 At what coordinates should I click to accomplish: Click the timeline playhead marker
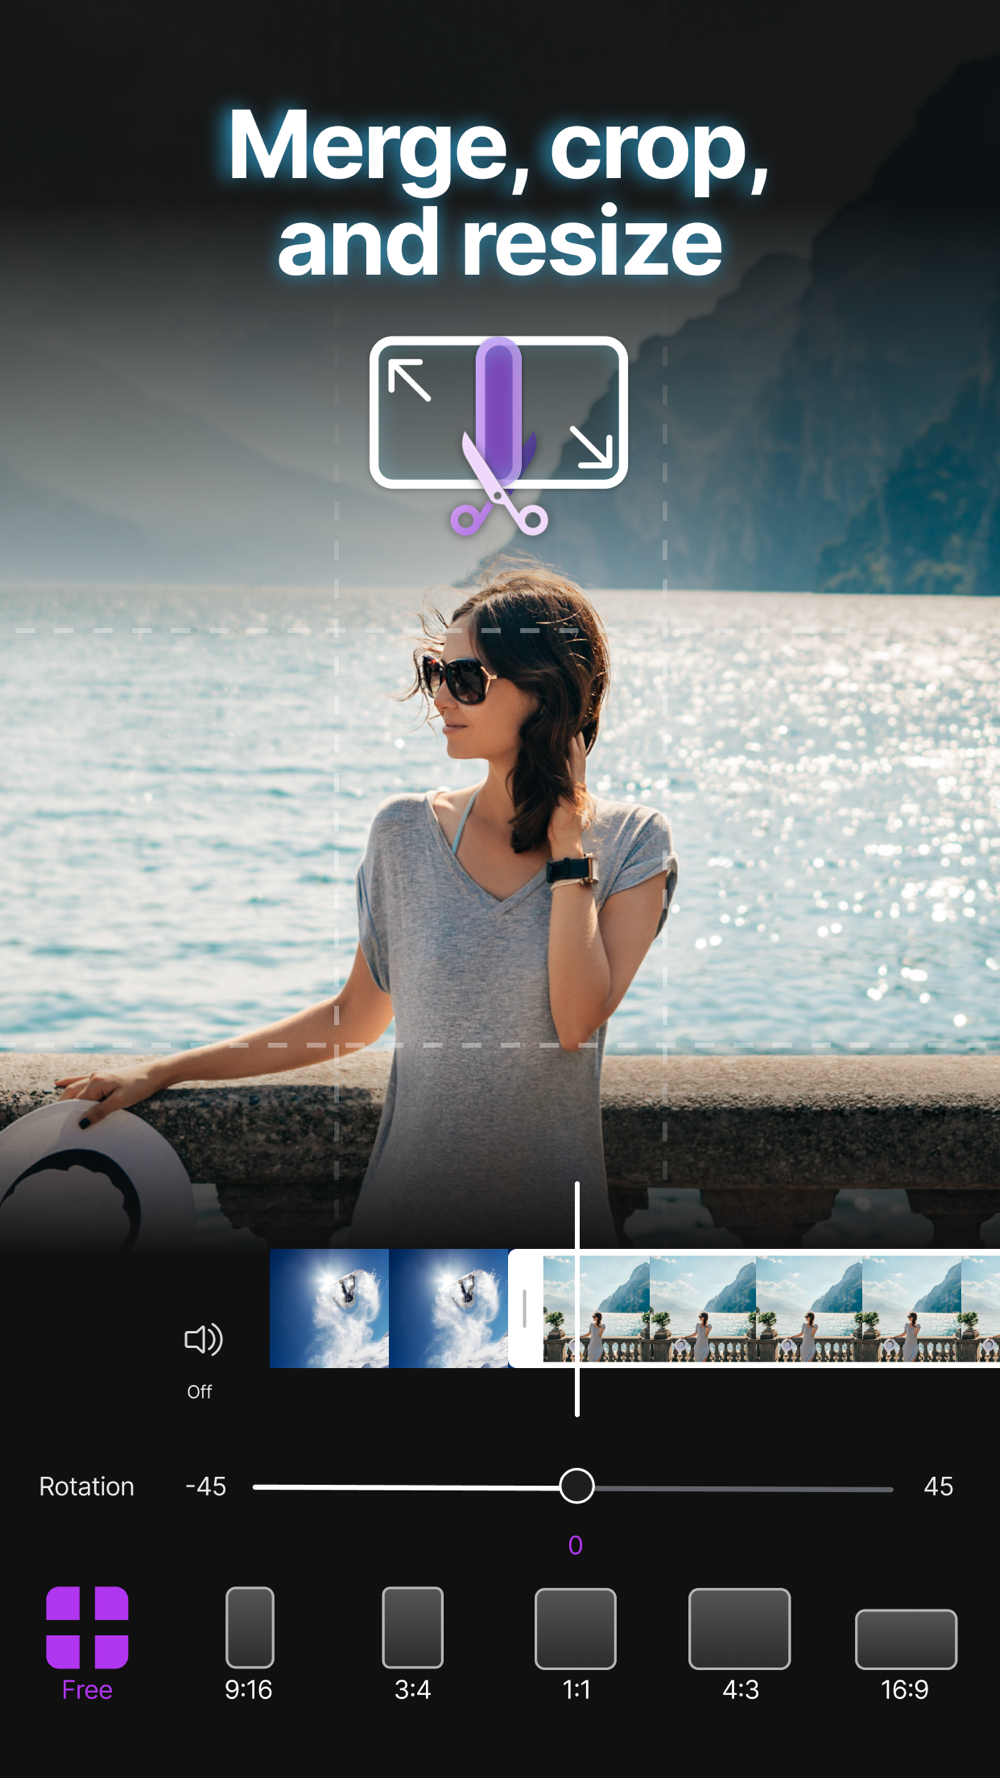577,1299
